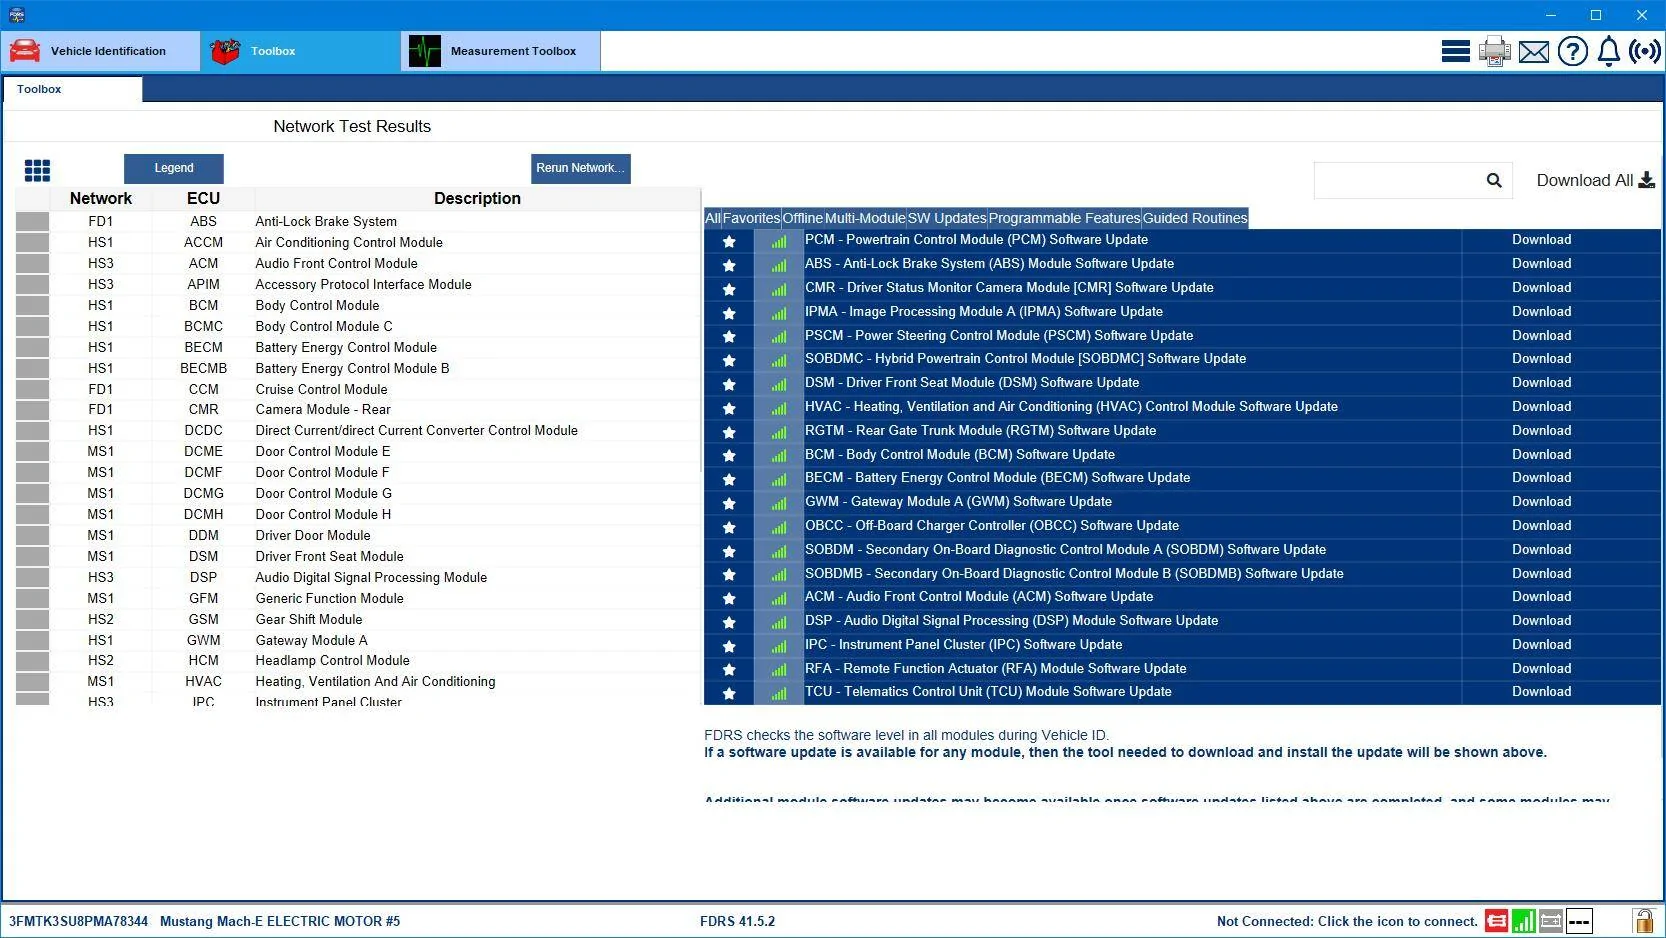1666x938 pixels.
Task: Download the BCM Software Update
Action: click(x=1541, y=454)
